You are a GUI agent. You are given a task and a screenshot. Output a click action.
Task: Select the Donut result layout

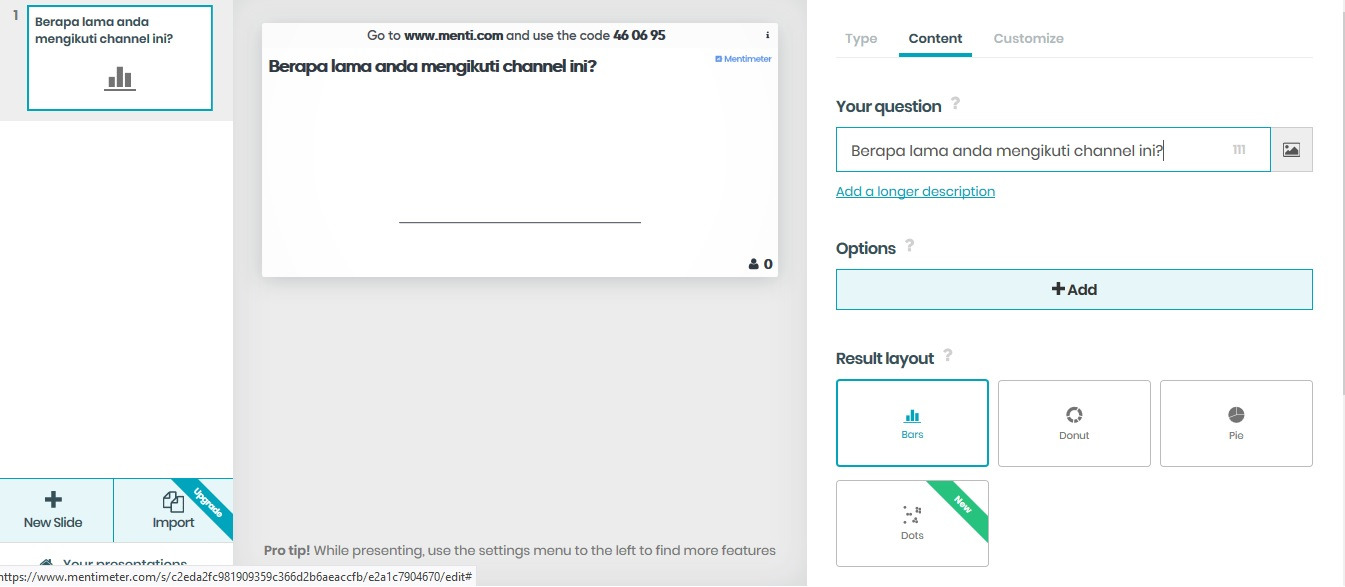point(1074,423)
